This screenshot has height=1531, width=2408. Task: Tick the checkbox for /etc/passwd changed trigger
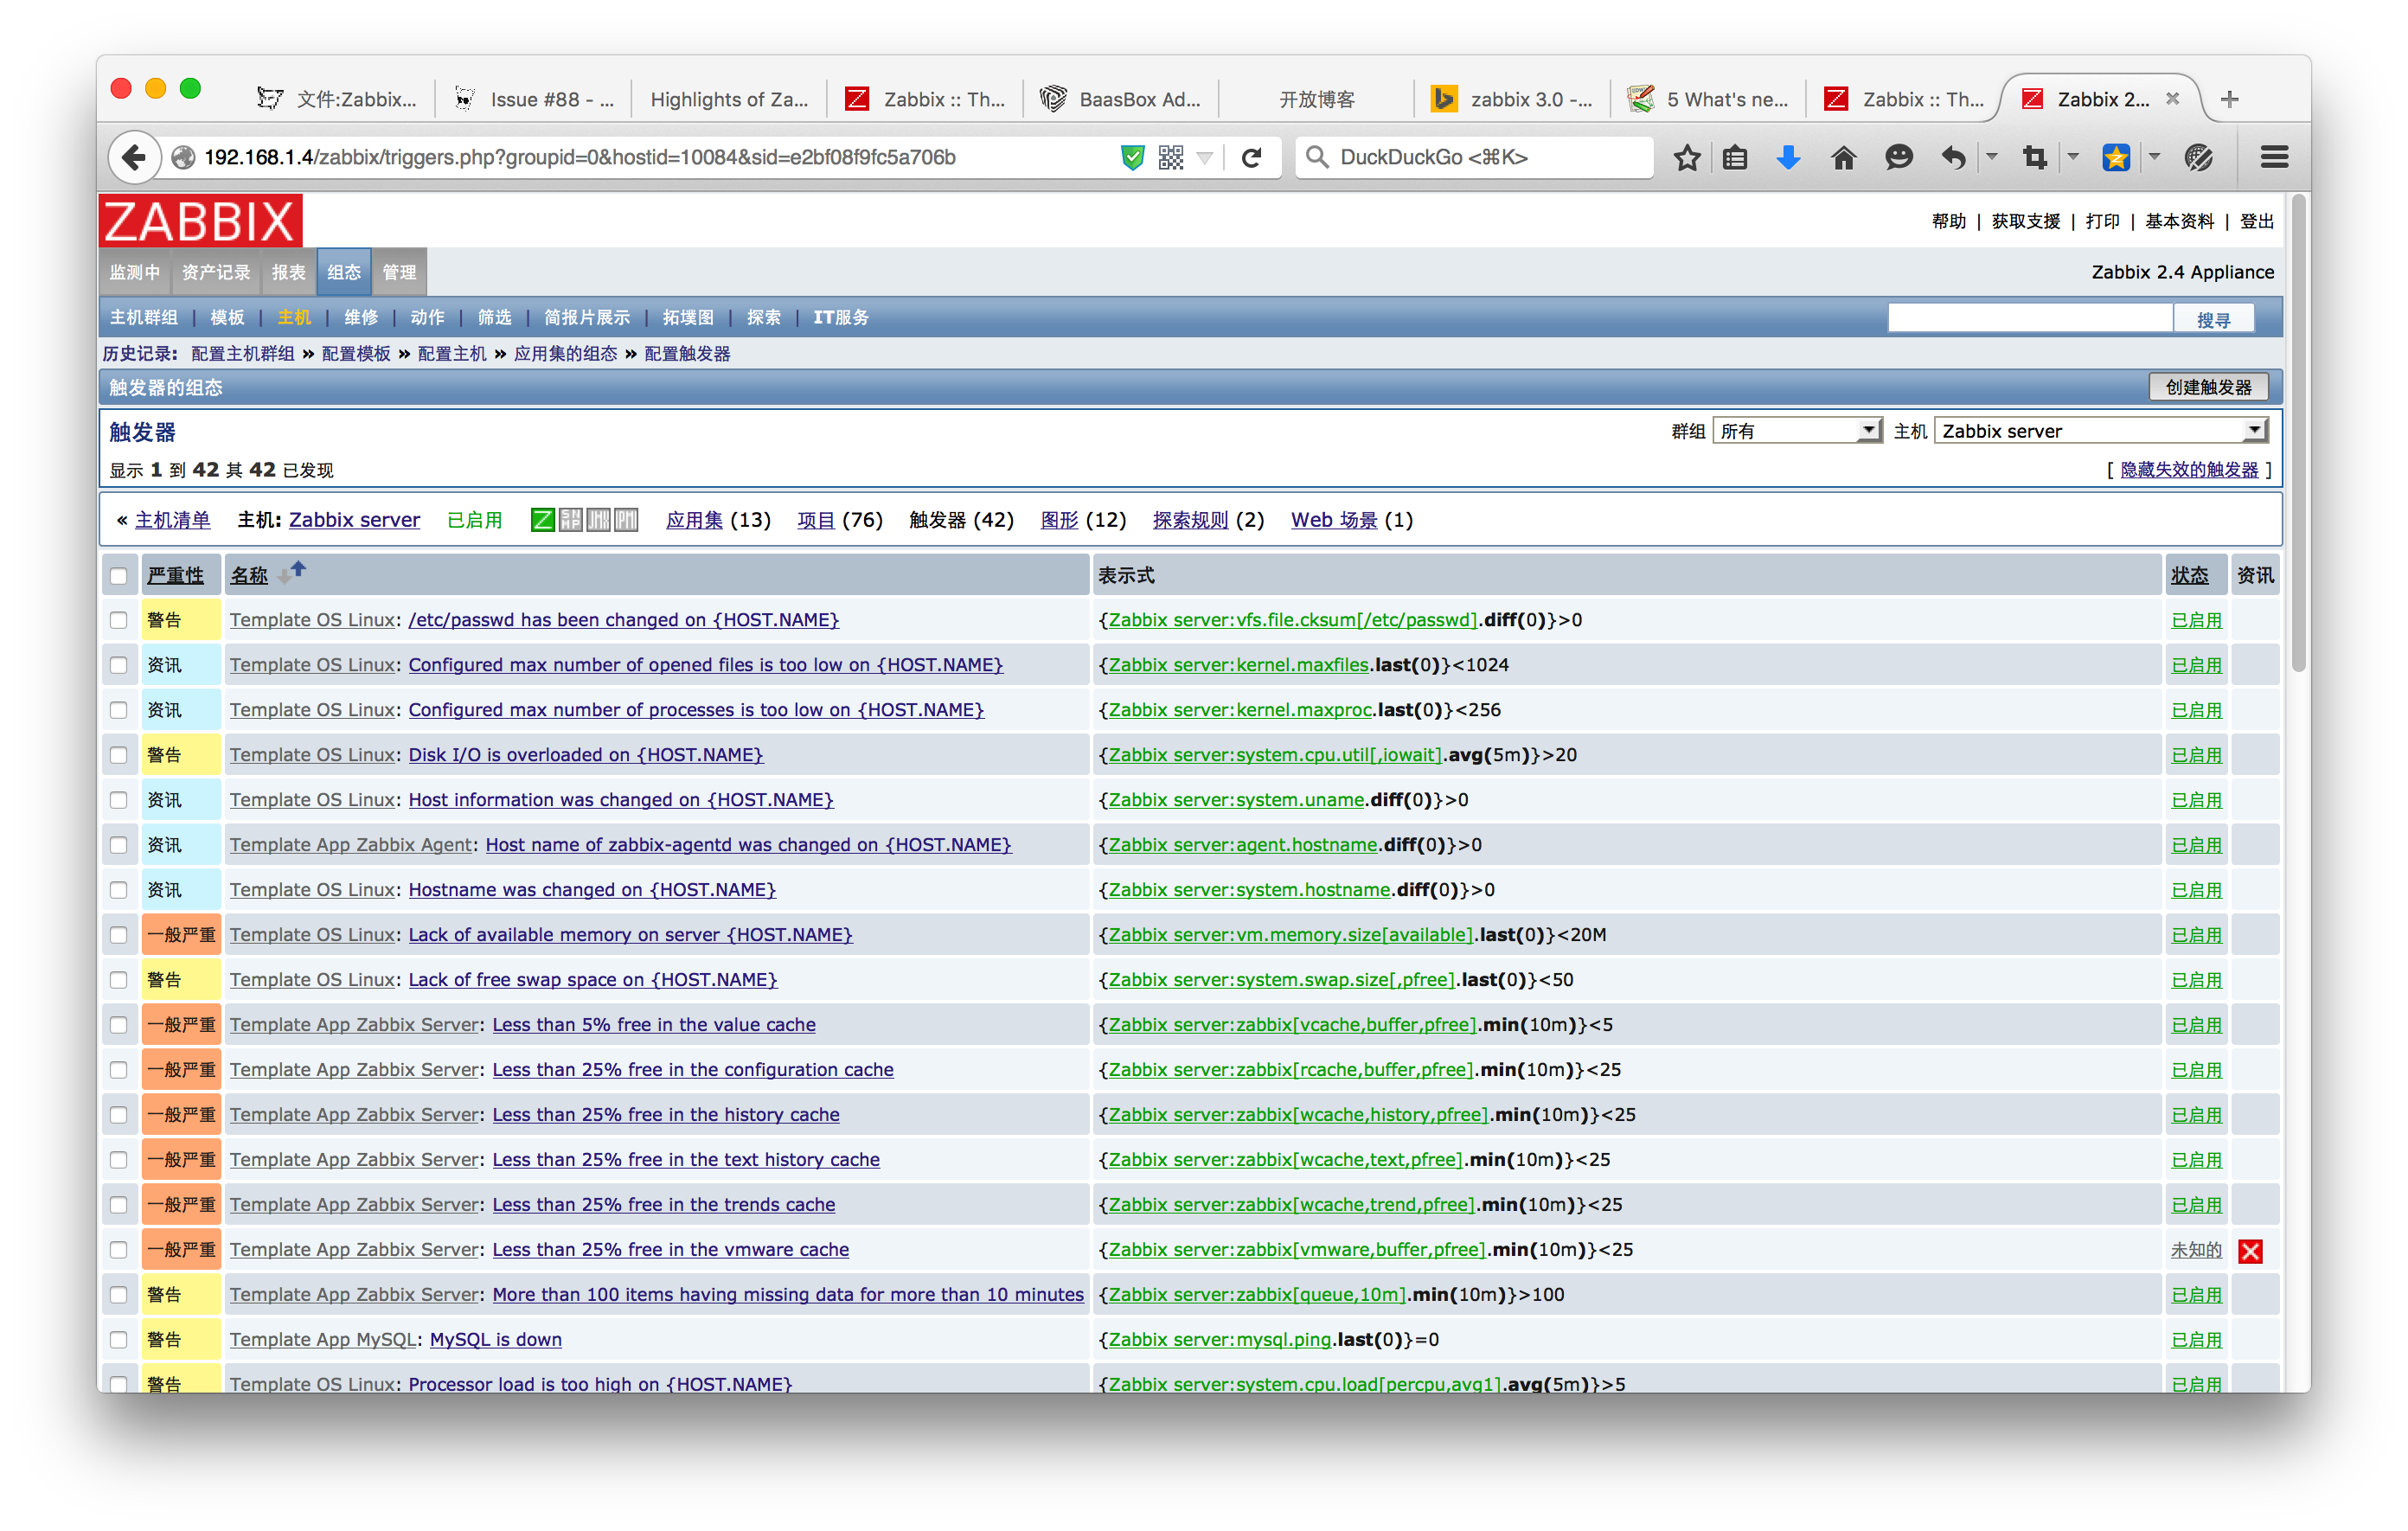119,620
